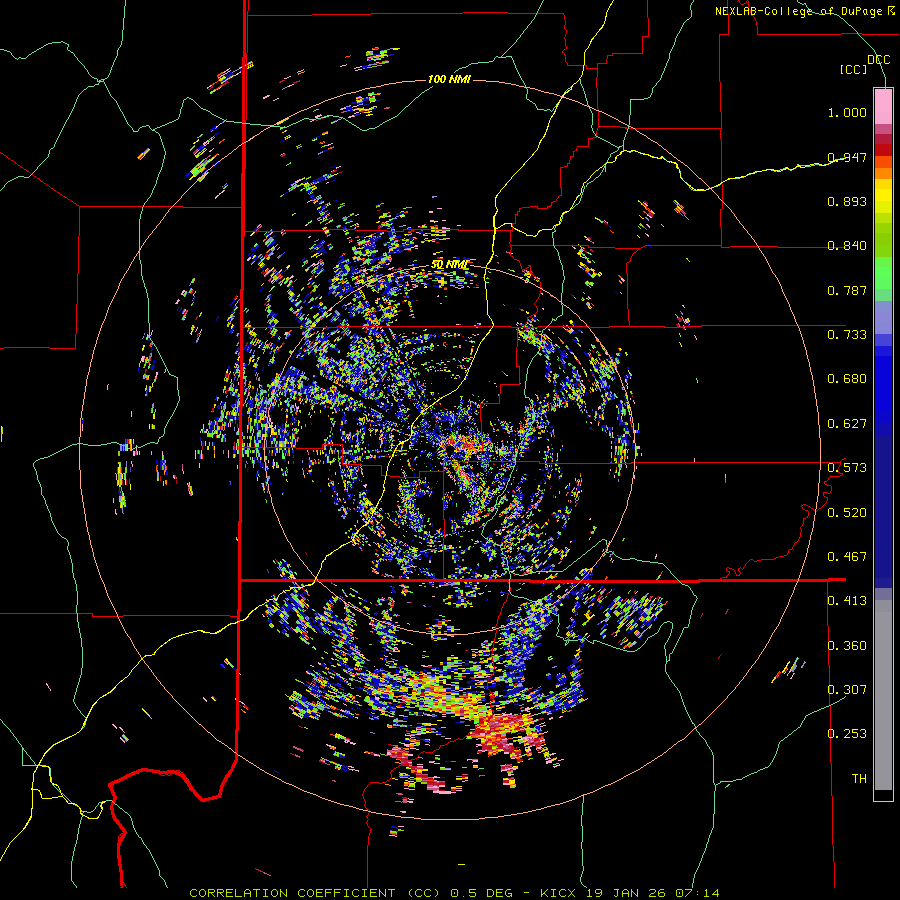Screen dimensions: 900x900
Task: Pick the gray low-value segment of the color bar
Action: click(883, 695)
